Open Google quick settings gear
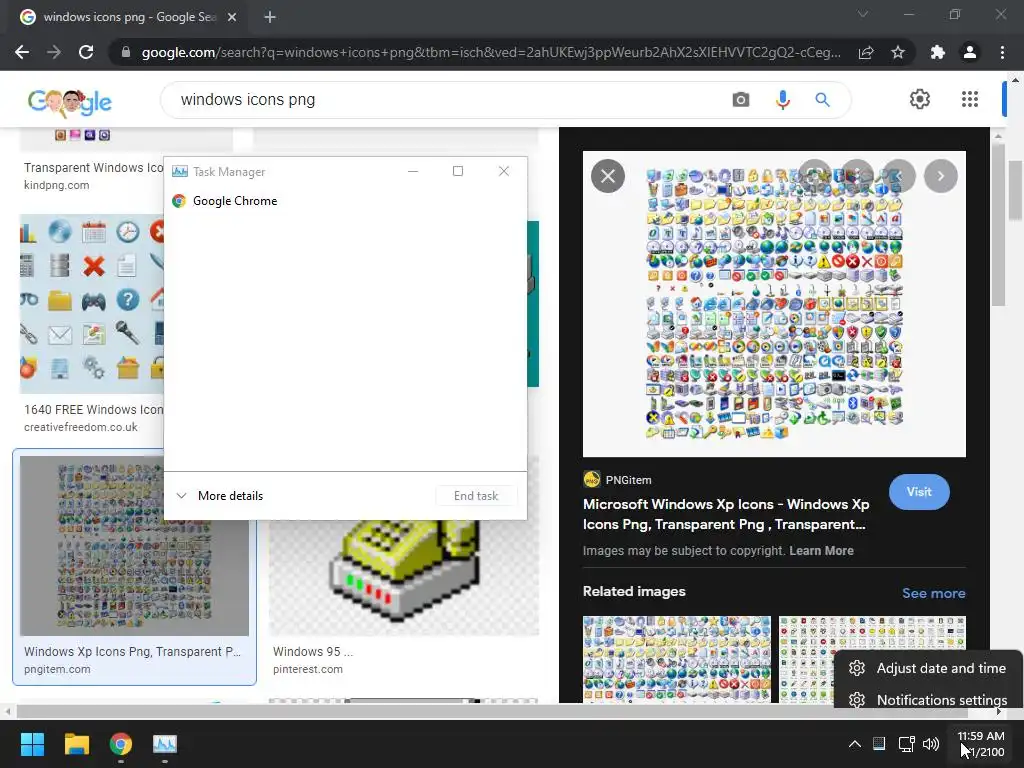 click(x=920, y=99)
